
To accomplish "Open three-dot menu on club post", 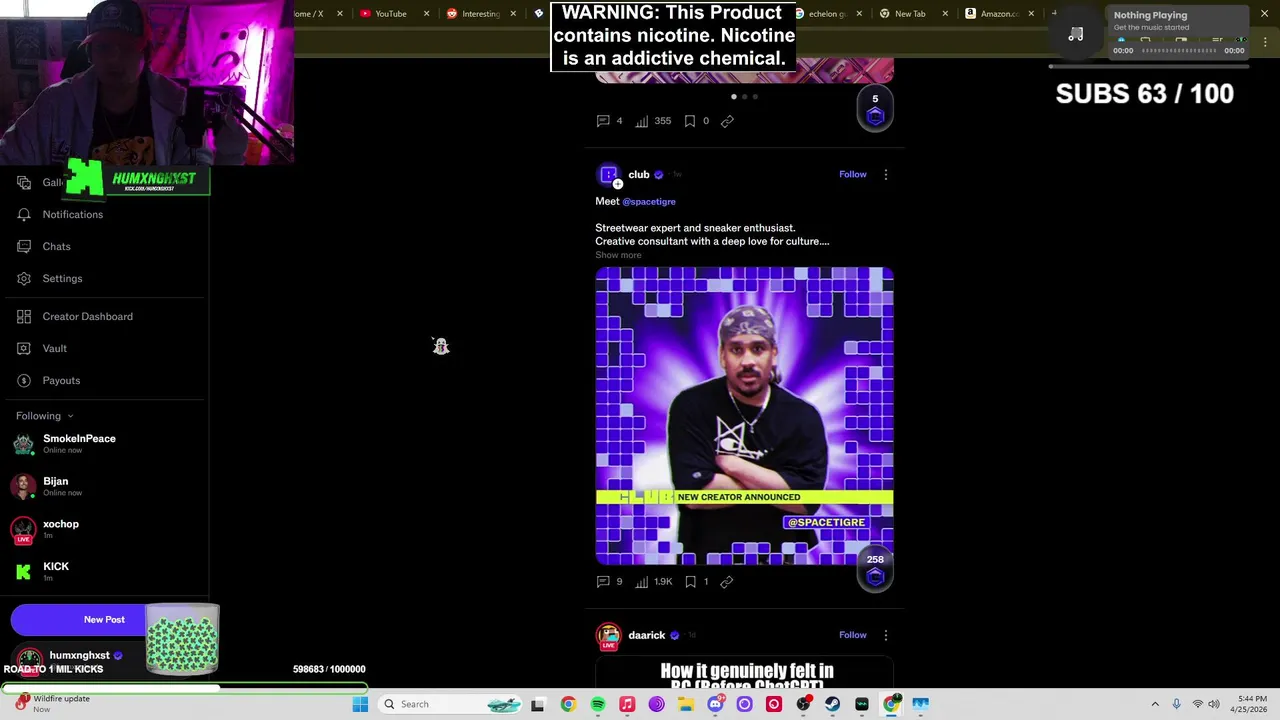I will (885, 174).
